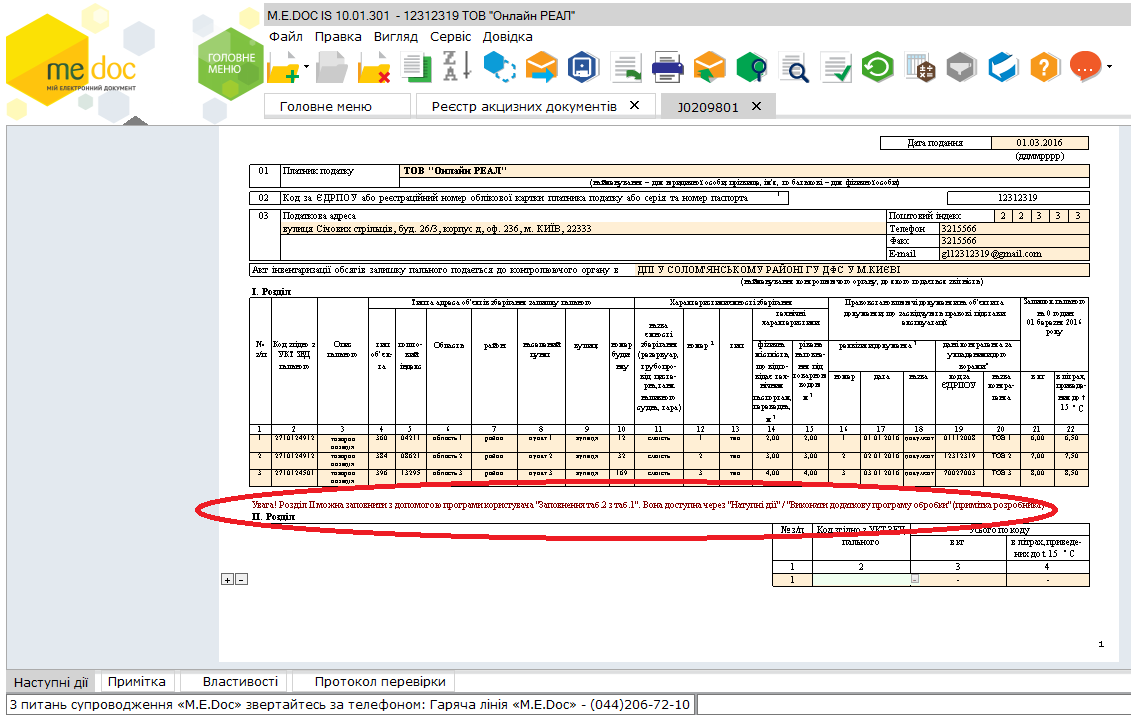
Task: Click the printer icon in toolbar
Action: [x=667, y=68]
